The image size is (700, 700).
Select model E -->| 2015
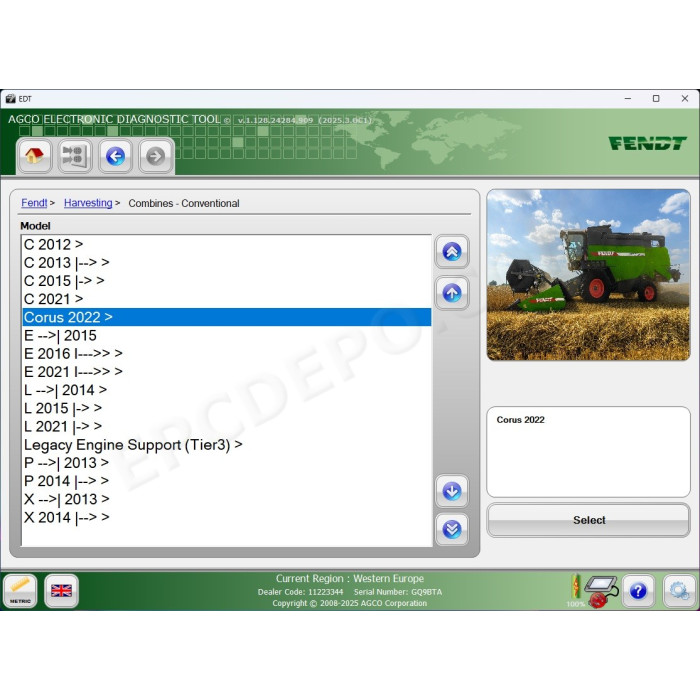pos(227,336)
